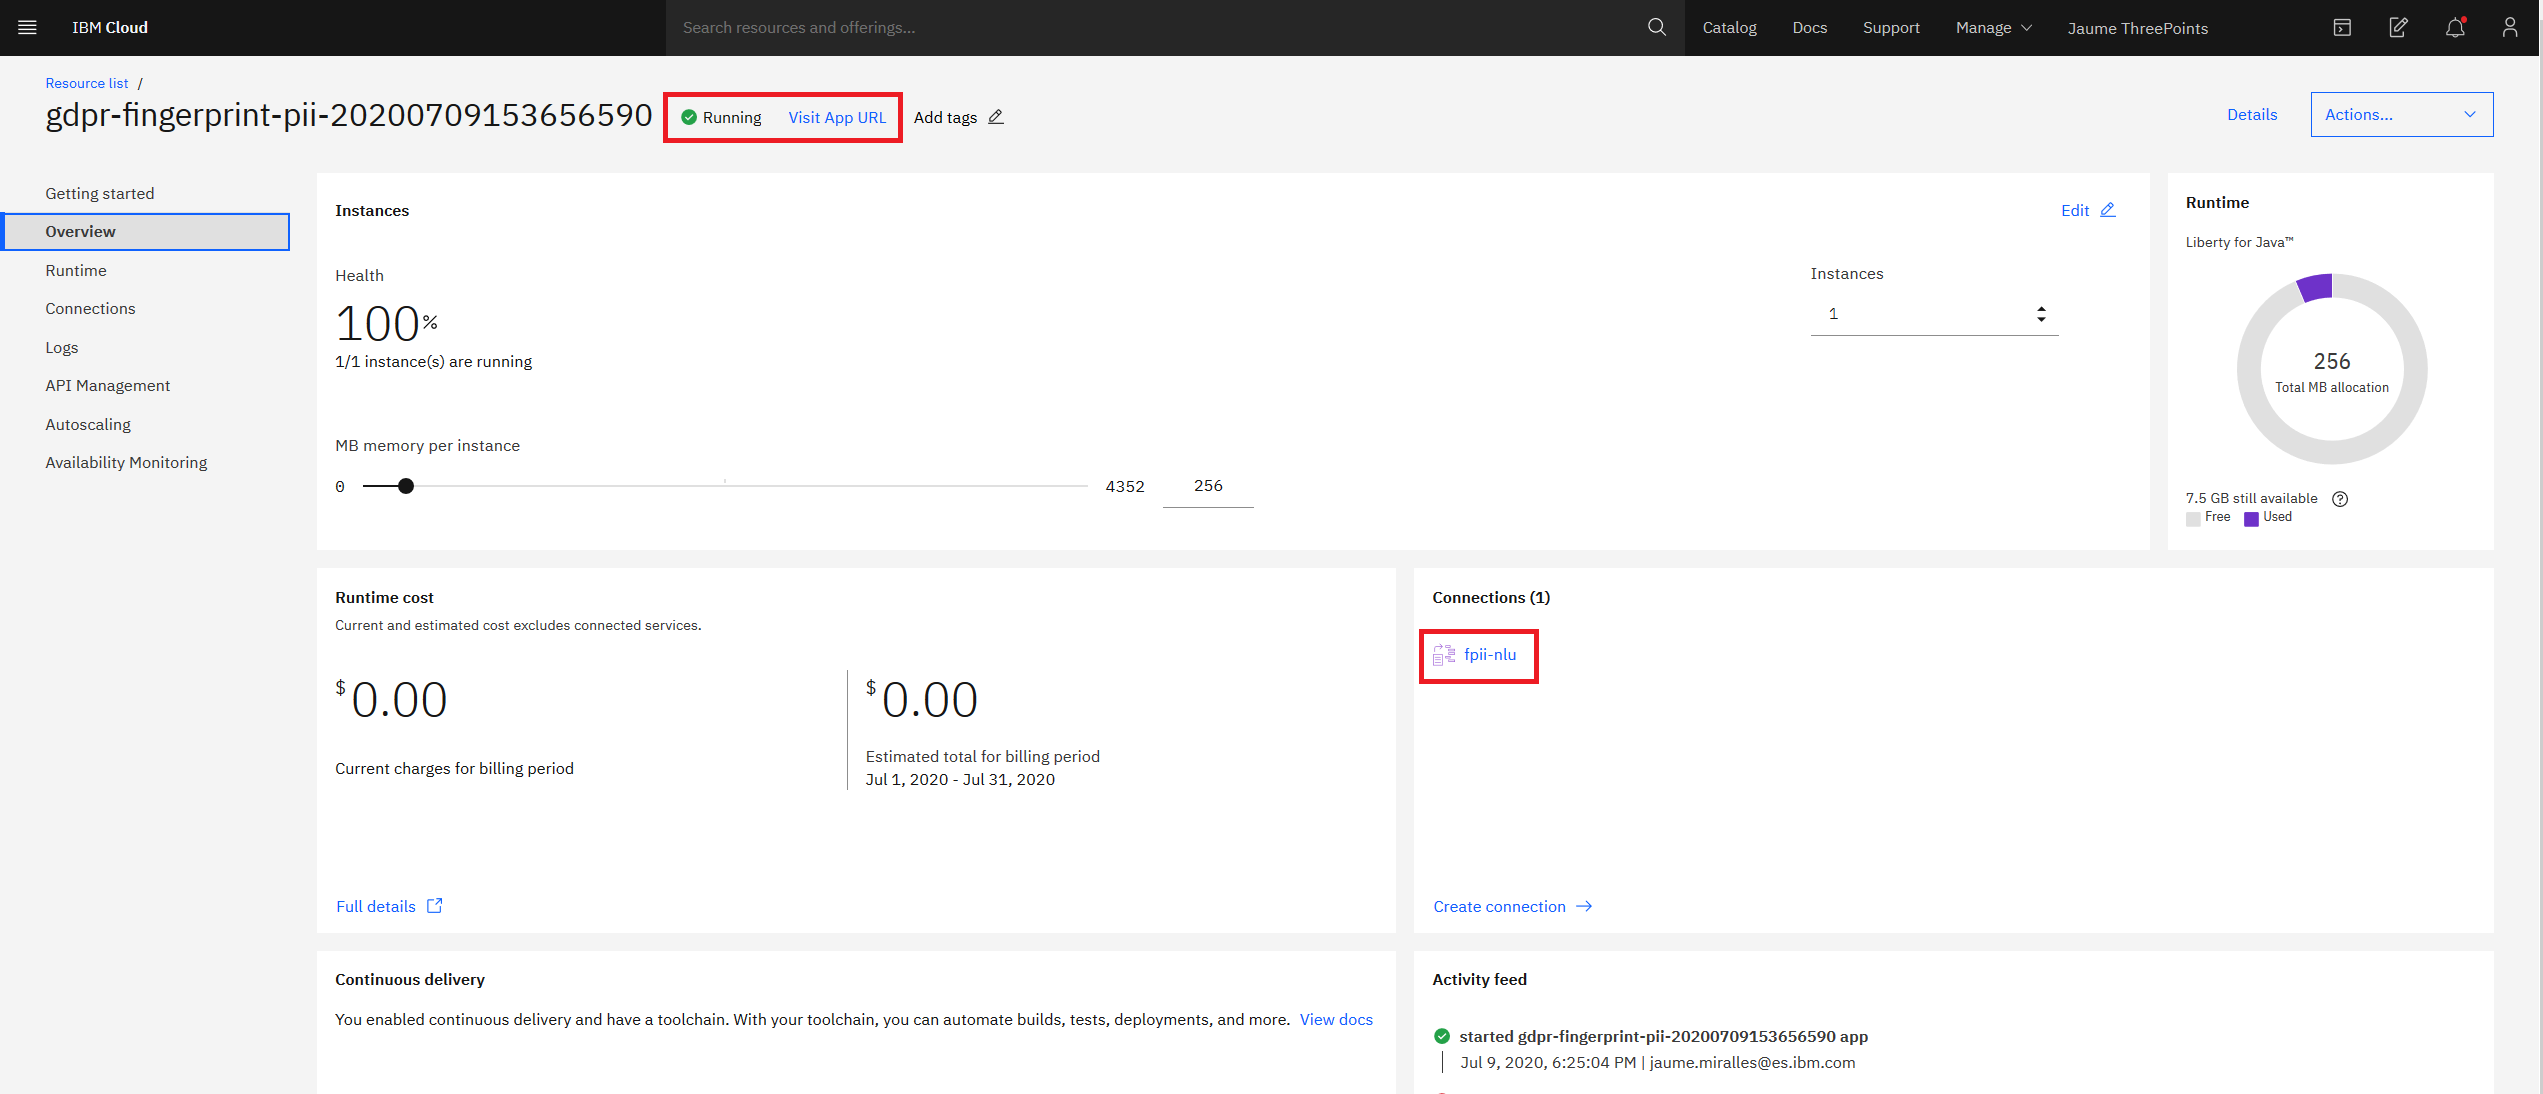The height and width of the screenshot is (1094, 2543).
Task: Click the pencil icon next to Add tags
Action: coord(996,117)
